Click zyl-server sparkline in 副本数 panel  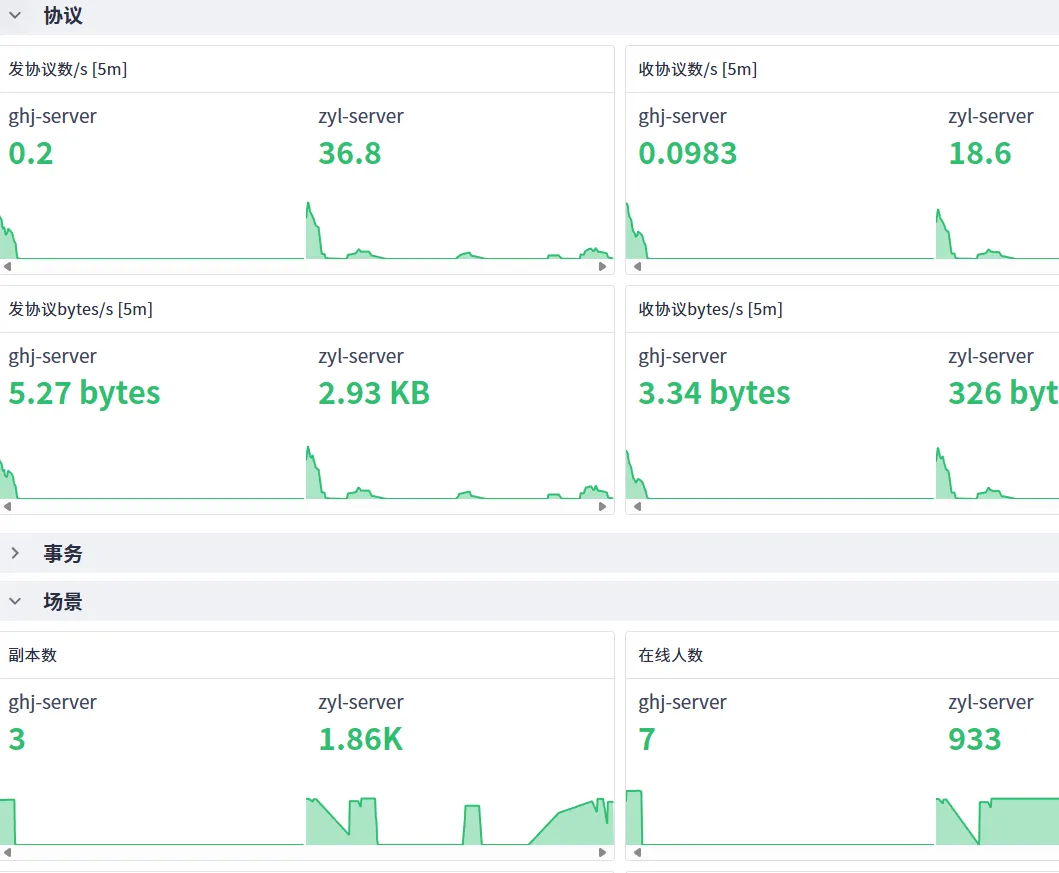tap(459, 822)
